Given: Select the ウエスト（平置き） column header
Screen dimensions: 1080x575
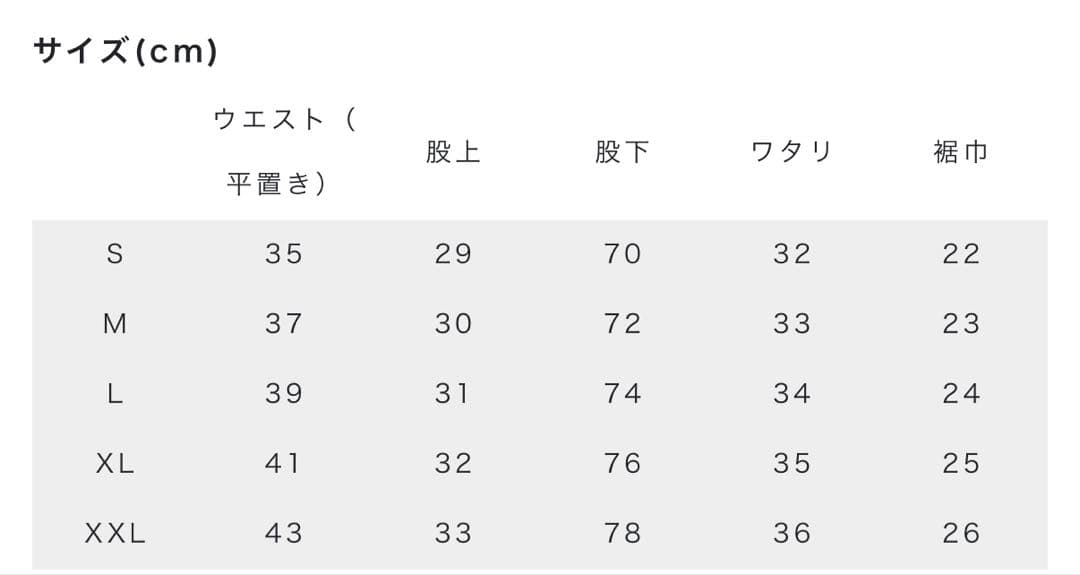Looking at the screenshot, I should pos(284,152).
